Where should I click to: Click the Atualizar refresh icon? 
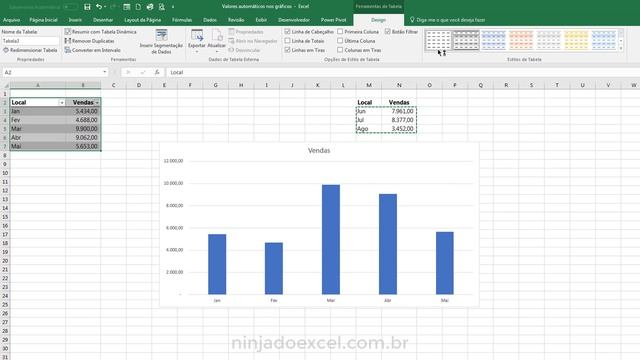pos(217,36)
